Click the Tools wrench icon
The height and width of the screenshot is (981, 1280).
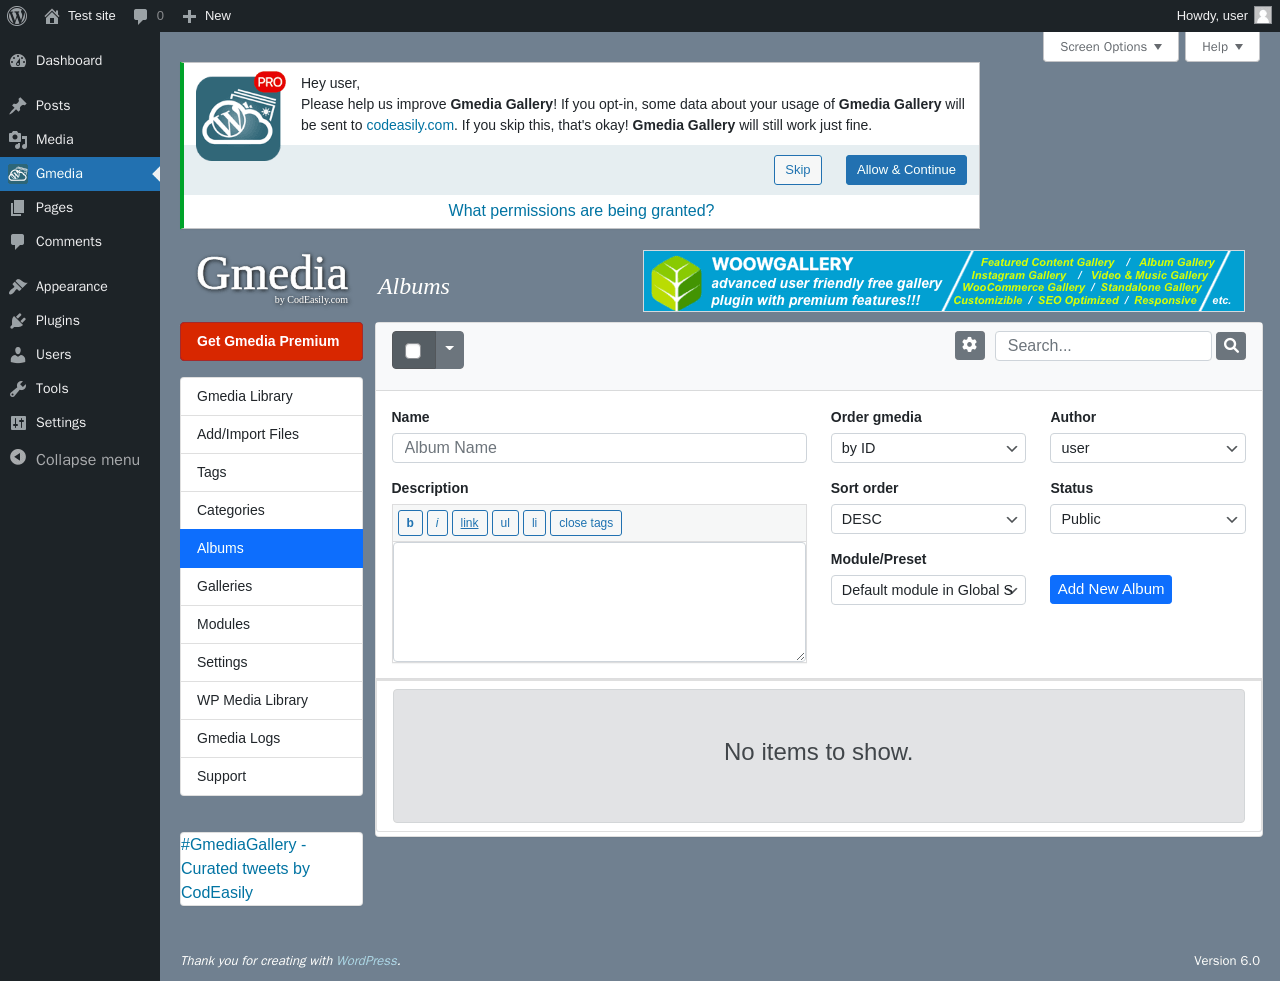[18, 388]
